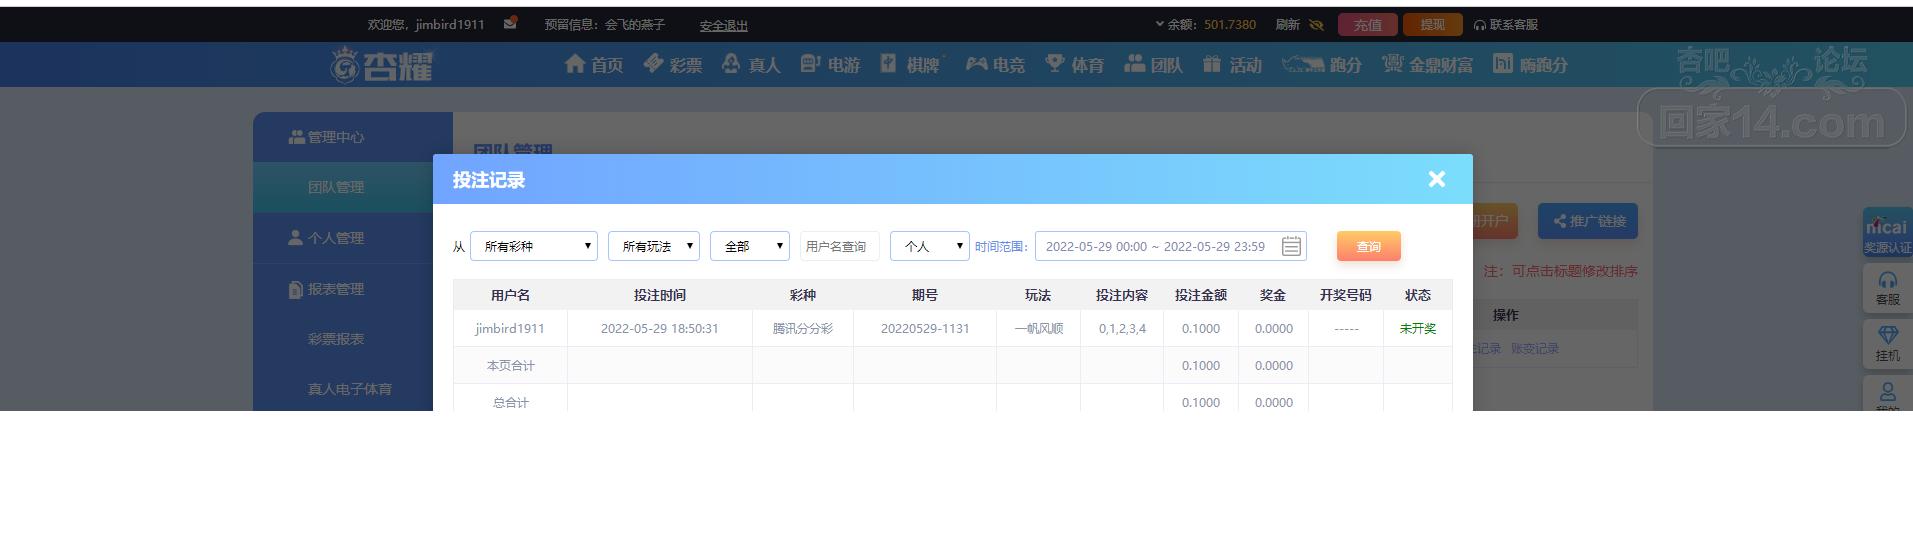Open the 棋牌 card games navigation item
1913x548 pixels.
pos(911,64)
